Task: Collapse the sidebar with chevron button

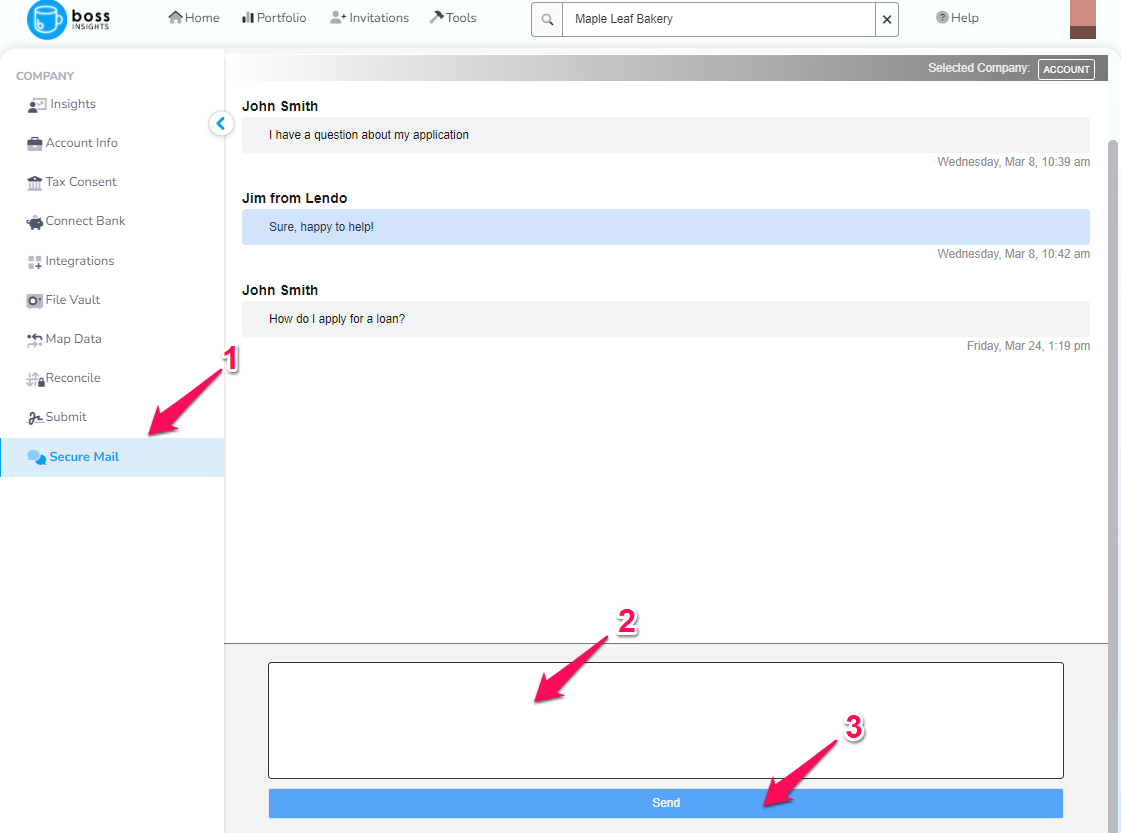Action: click(221, 124)
